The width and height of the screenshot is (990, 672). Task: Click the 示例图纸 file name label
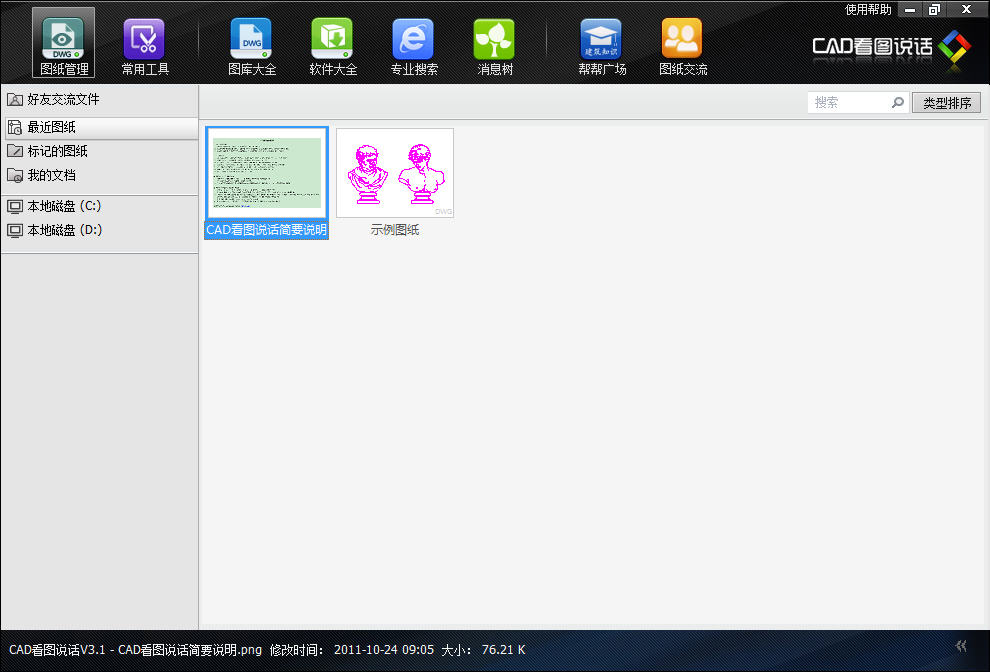(x=395, y=230)
